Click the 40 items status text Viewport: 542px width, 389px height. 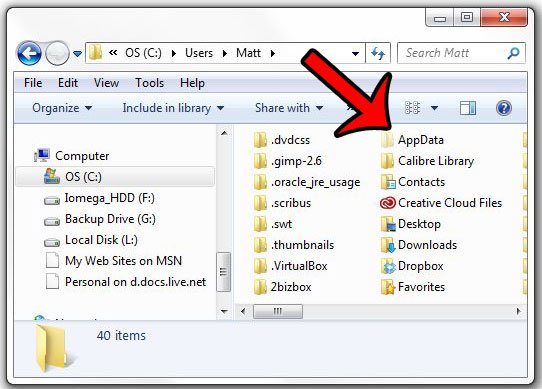tap(121, 335)
